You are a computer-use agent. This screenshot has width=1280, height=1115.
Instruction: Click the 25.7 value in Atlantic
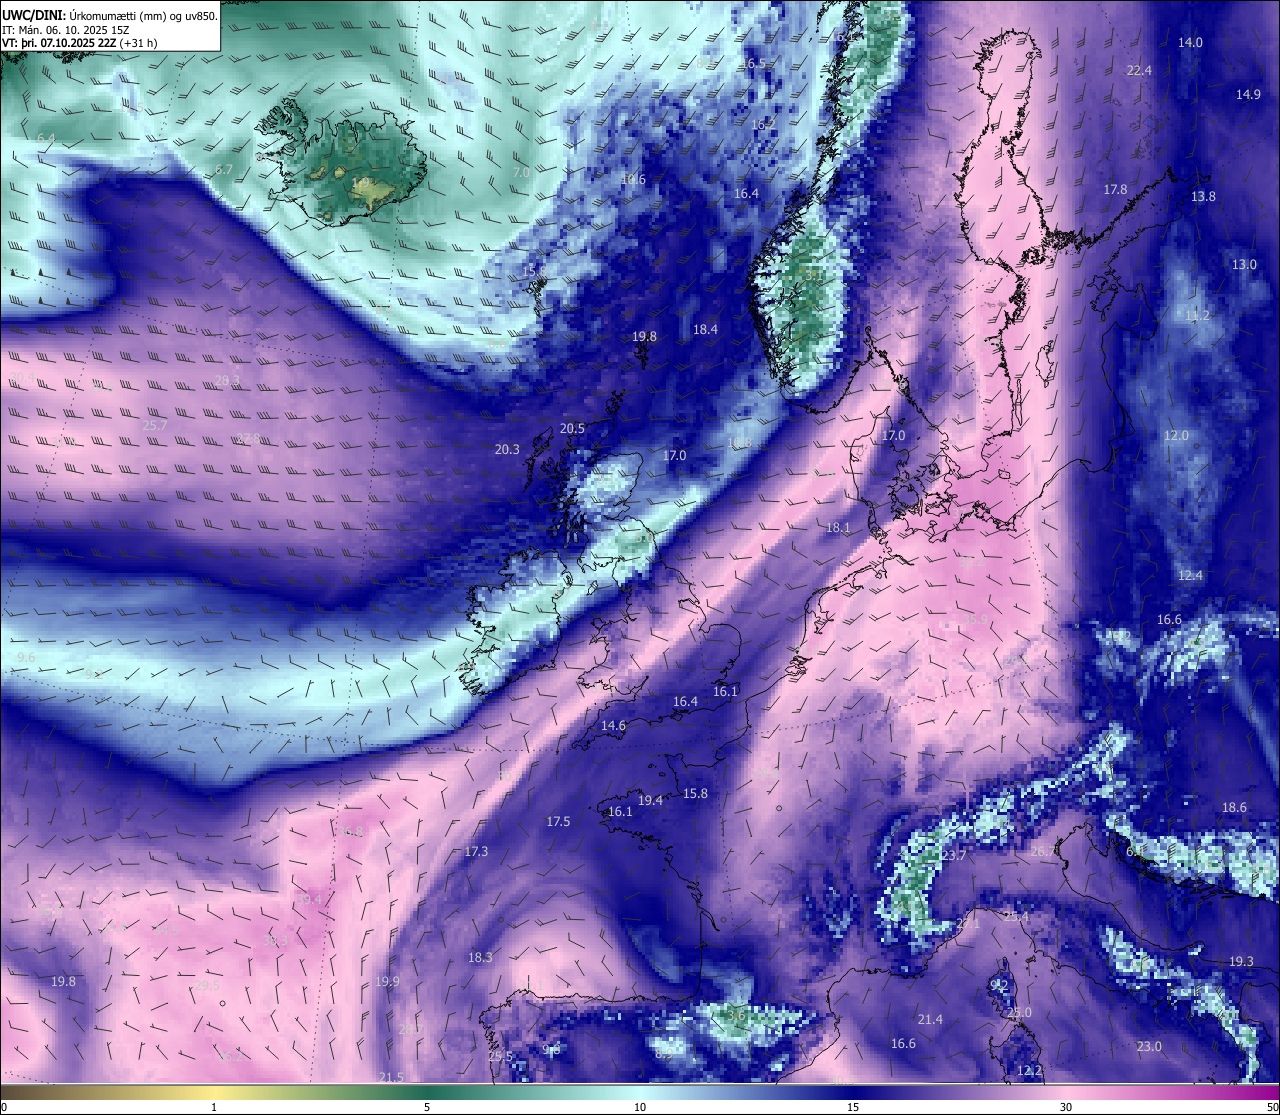pyautogui.click(x=155, y=426)
